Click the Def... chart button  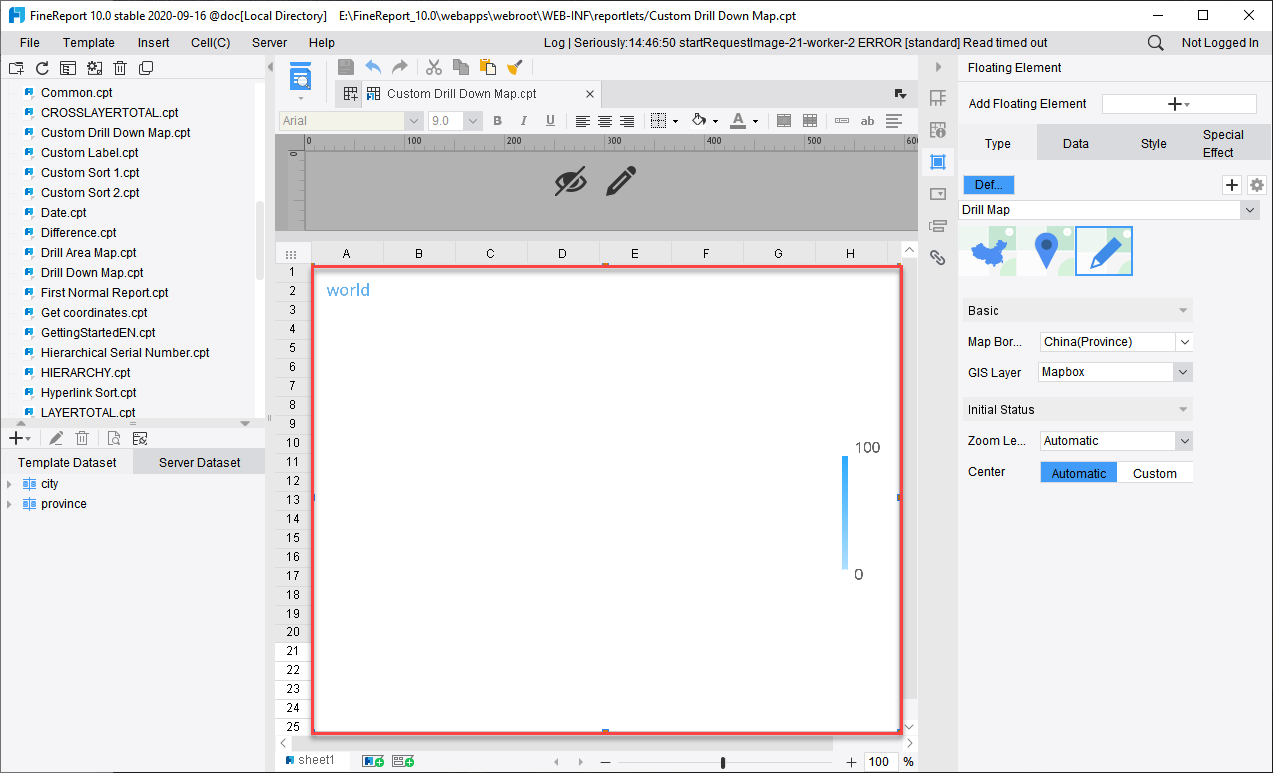tap(989, 185)
